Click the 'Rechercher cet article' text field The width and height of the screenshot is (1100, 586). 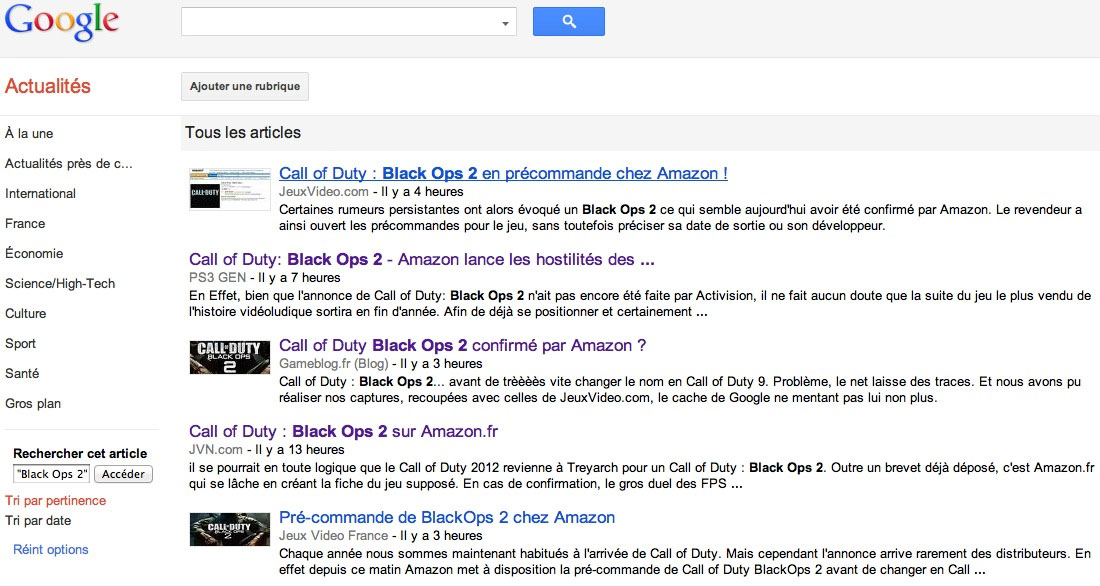click(52, 474)
